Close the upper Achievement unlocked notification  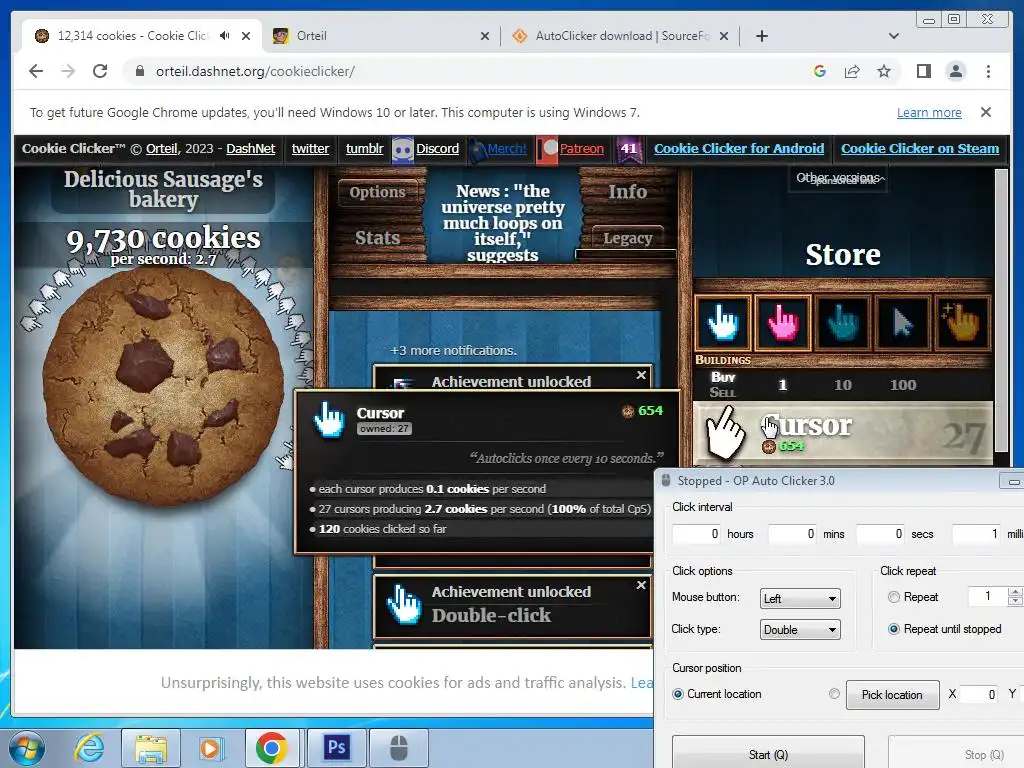641,375
